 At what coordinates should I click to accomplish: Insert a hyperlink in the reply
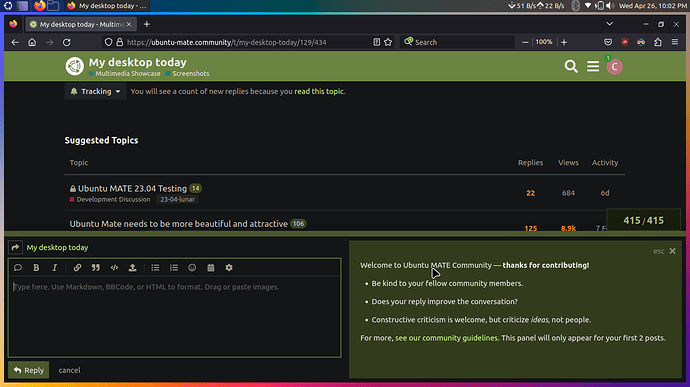coord(77,268)
